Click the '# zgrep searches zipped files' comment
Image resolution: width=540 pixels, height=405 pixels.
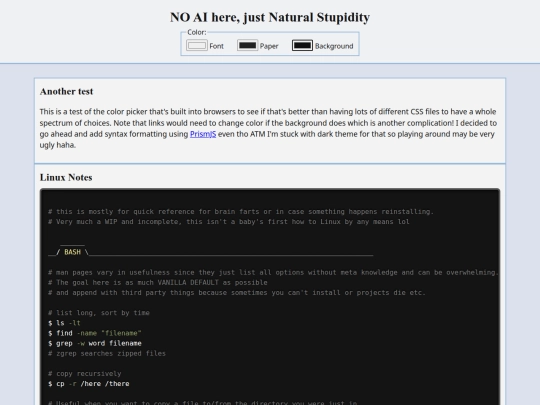coord(107,353)
